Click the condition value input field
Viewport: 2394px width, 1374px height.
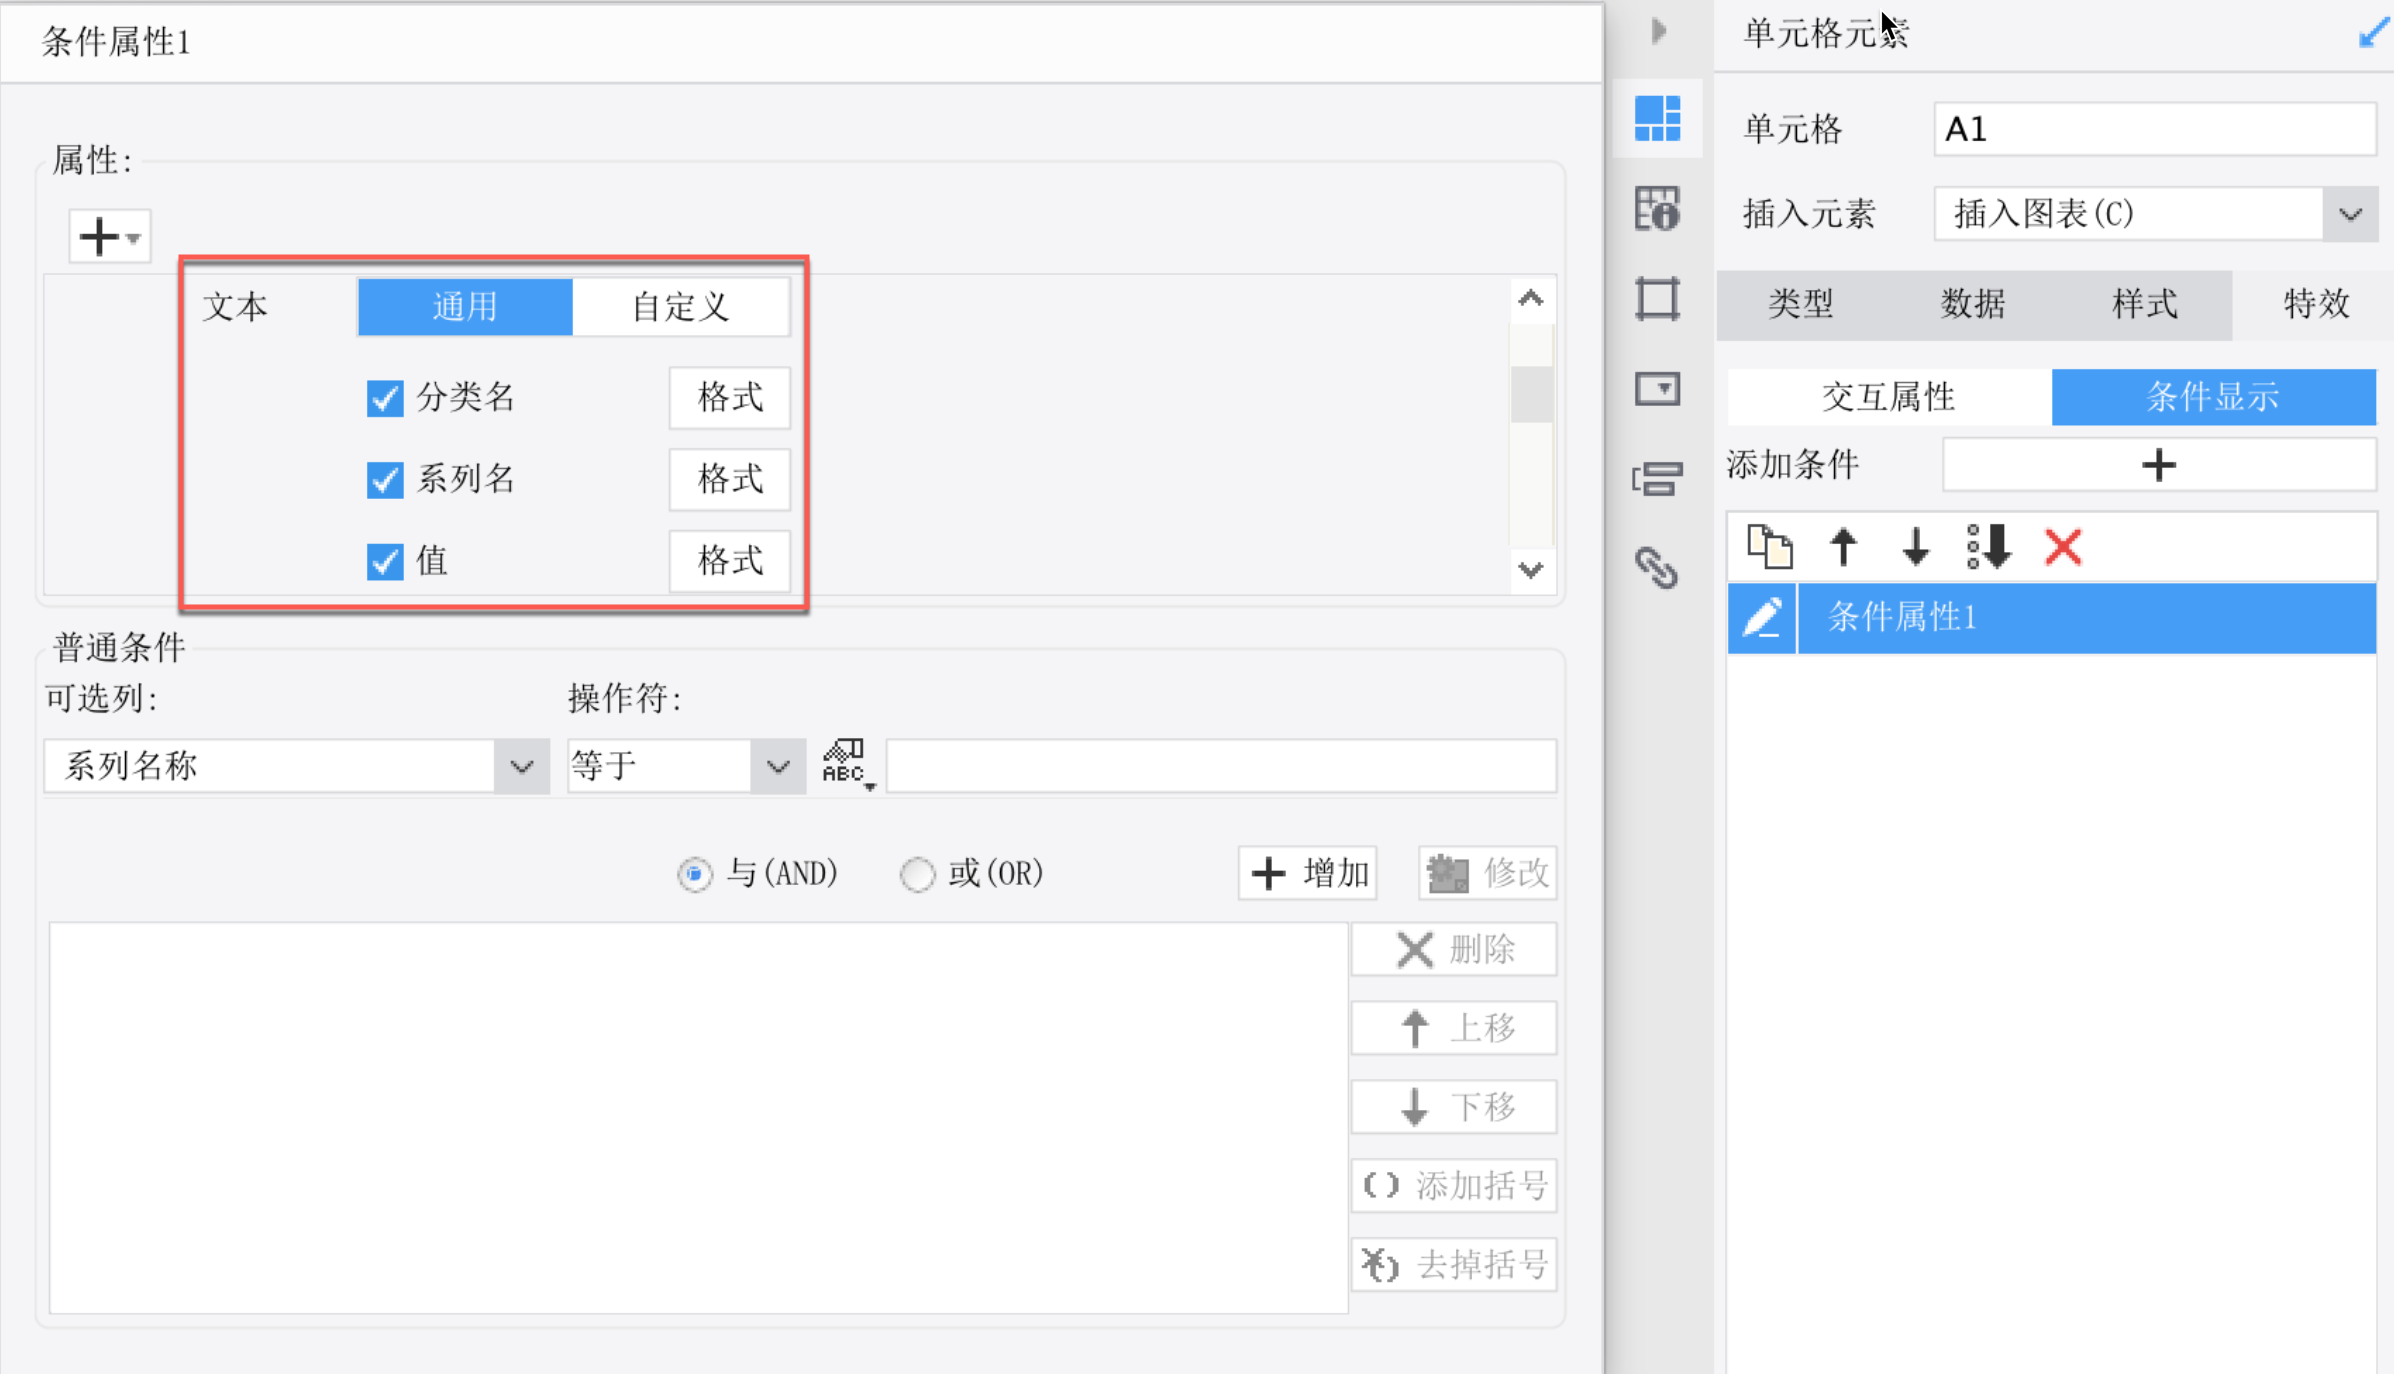1220,767
